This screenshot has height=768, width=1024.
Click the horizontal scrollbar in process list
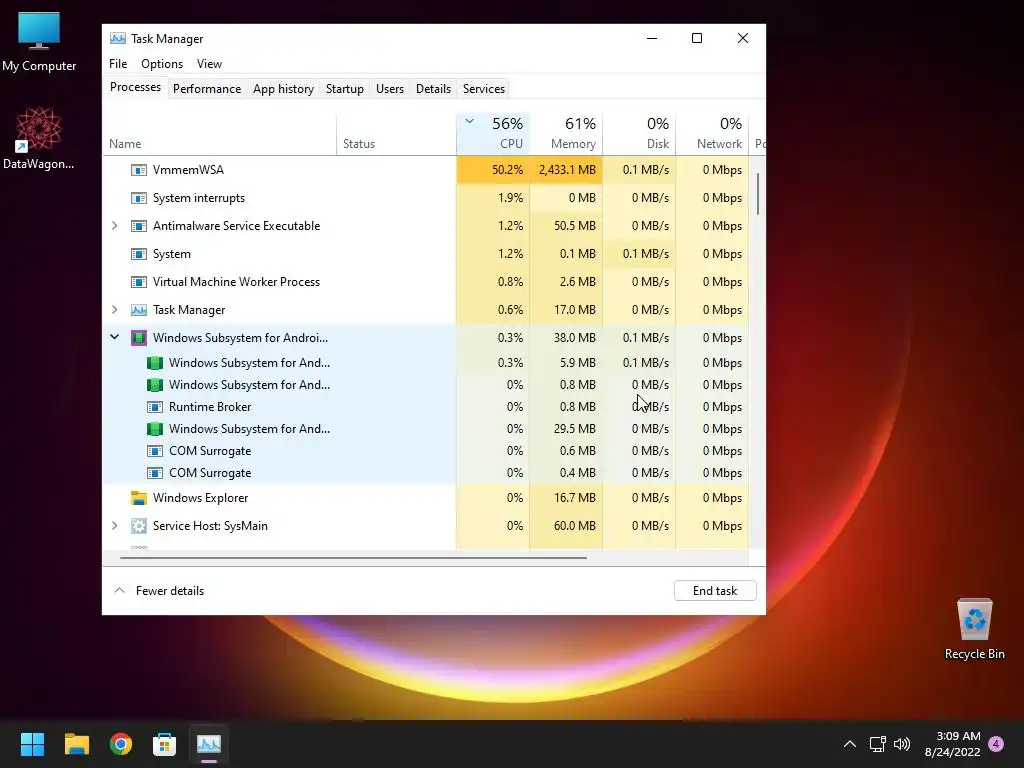click(353, 558)
